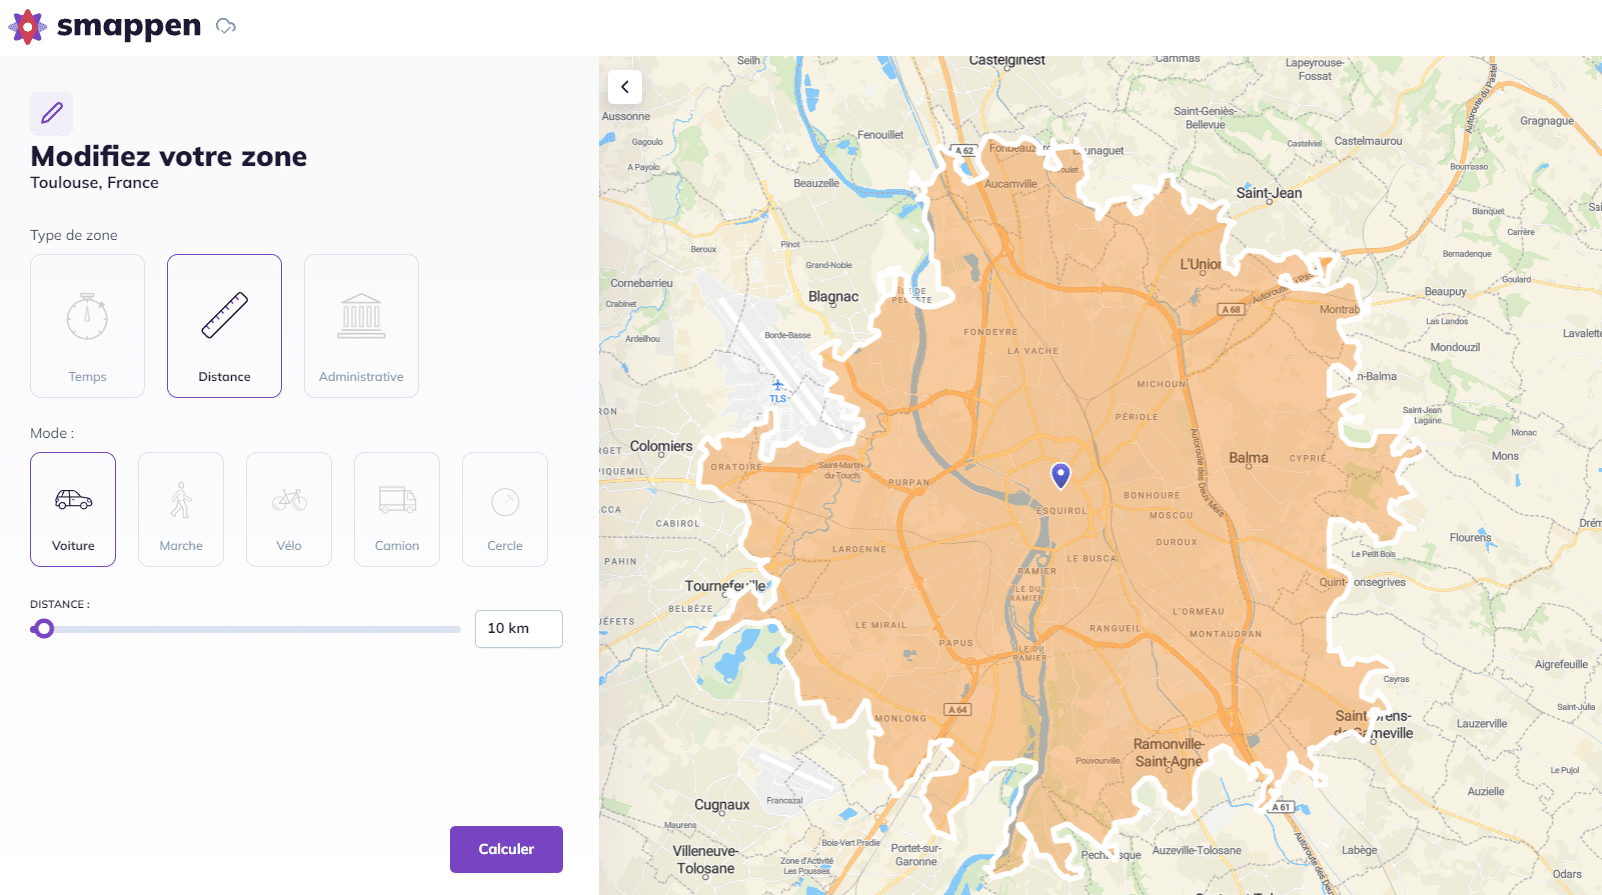Image resolution: width=1602 pixels, height=895 pixels.
Task: Choose Camion truck mode
Action: coord(397,510)
